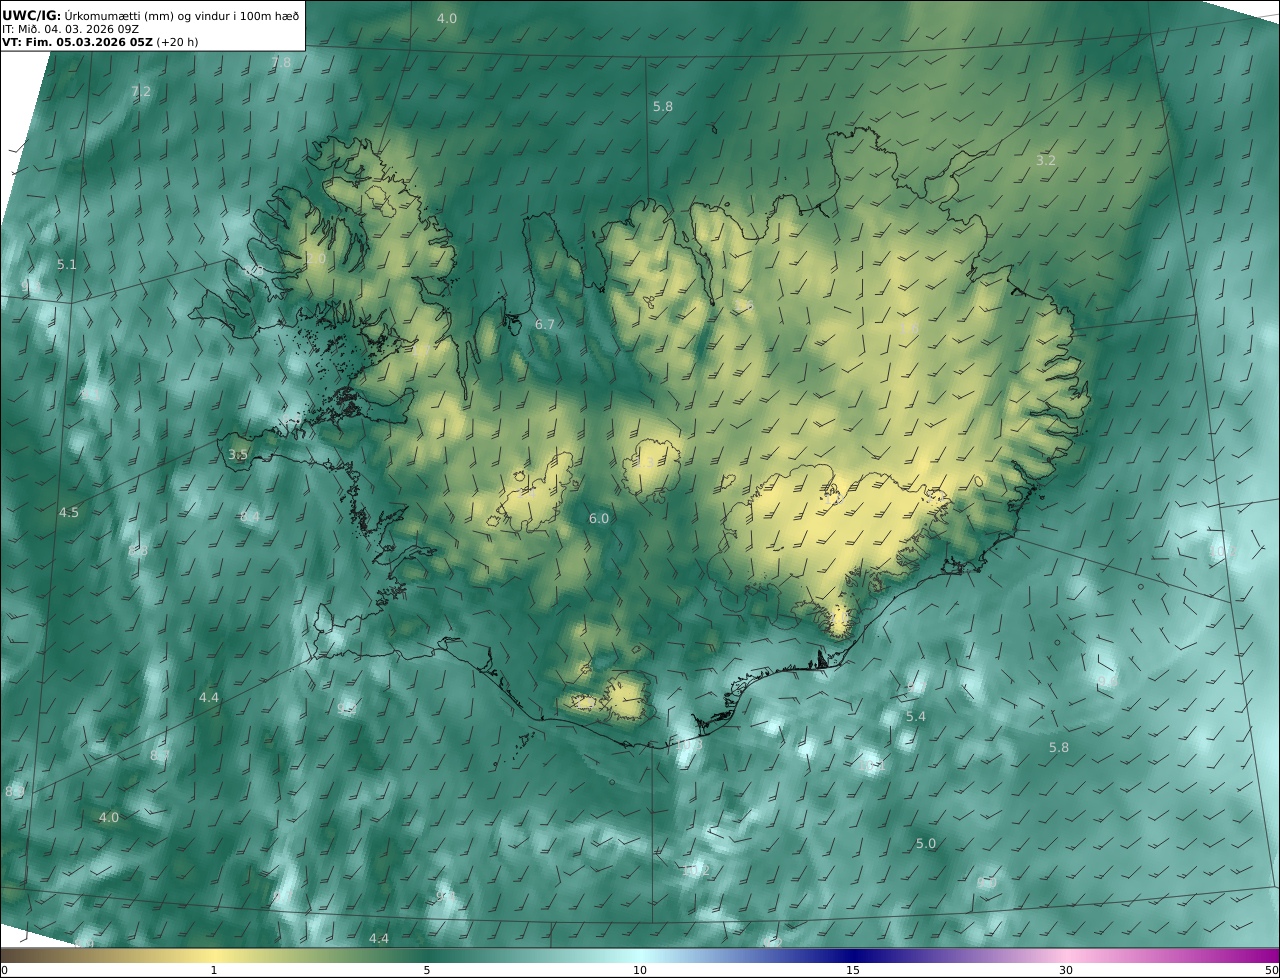Click the 7.2 value label on the map

pyautogui.click(x=141, y=91)
